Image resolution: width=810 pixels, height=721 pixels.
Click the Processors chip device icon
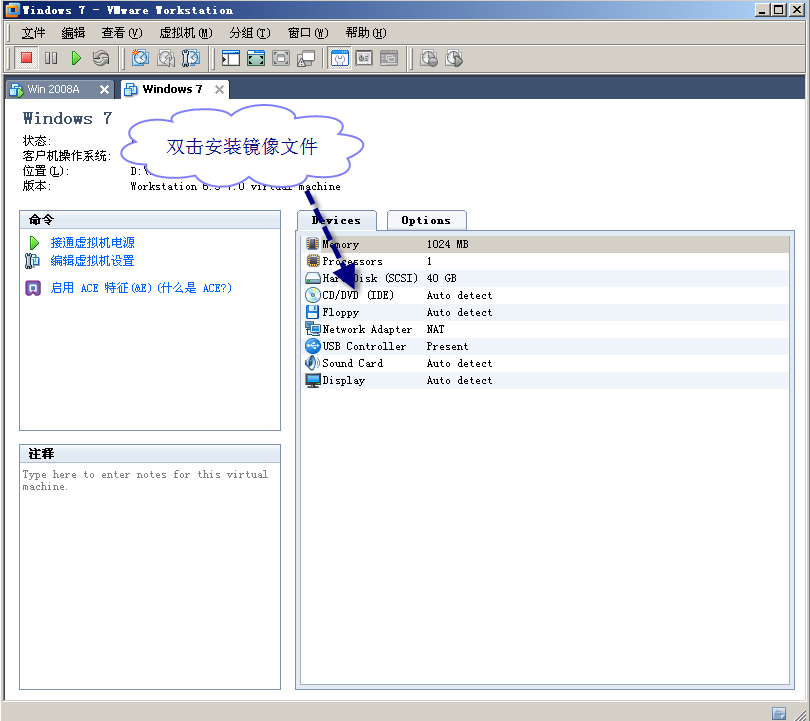pos(313,261)
